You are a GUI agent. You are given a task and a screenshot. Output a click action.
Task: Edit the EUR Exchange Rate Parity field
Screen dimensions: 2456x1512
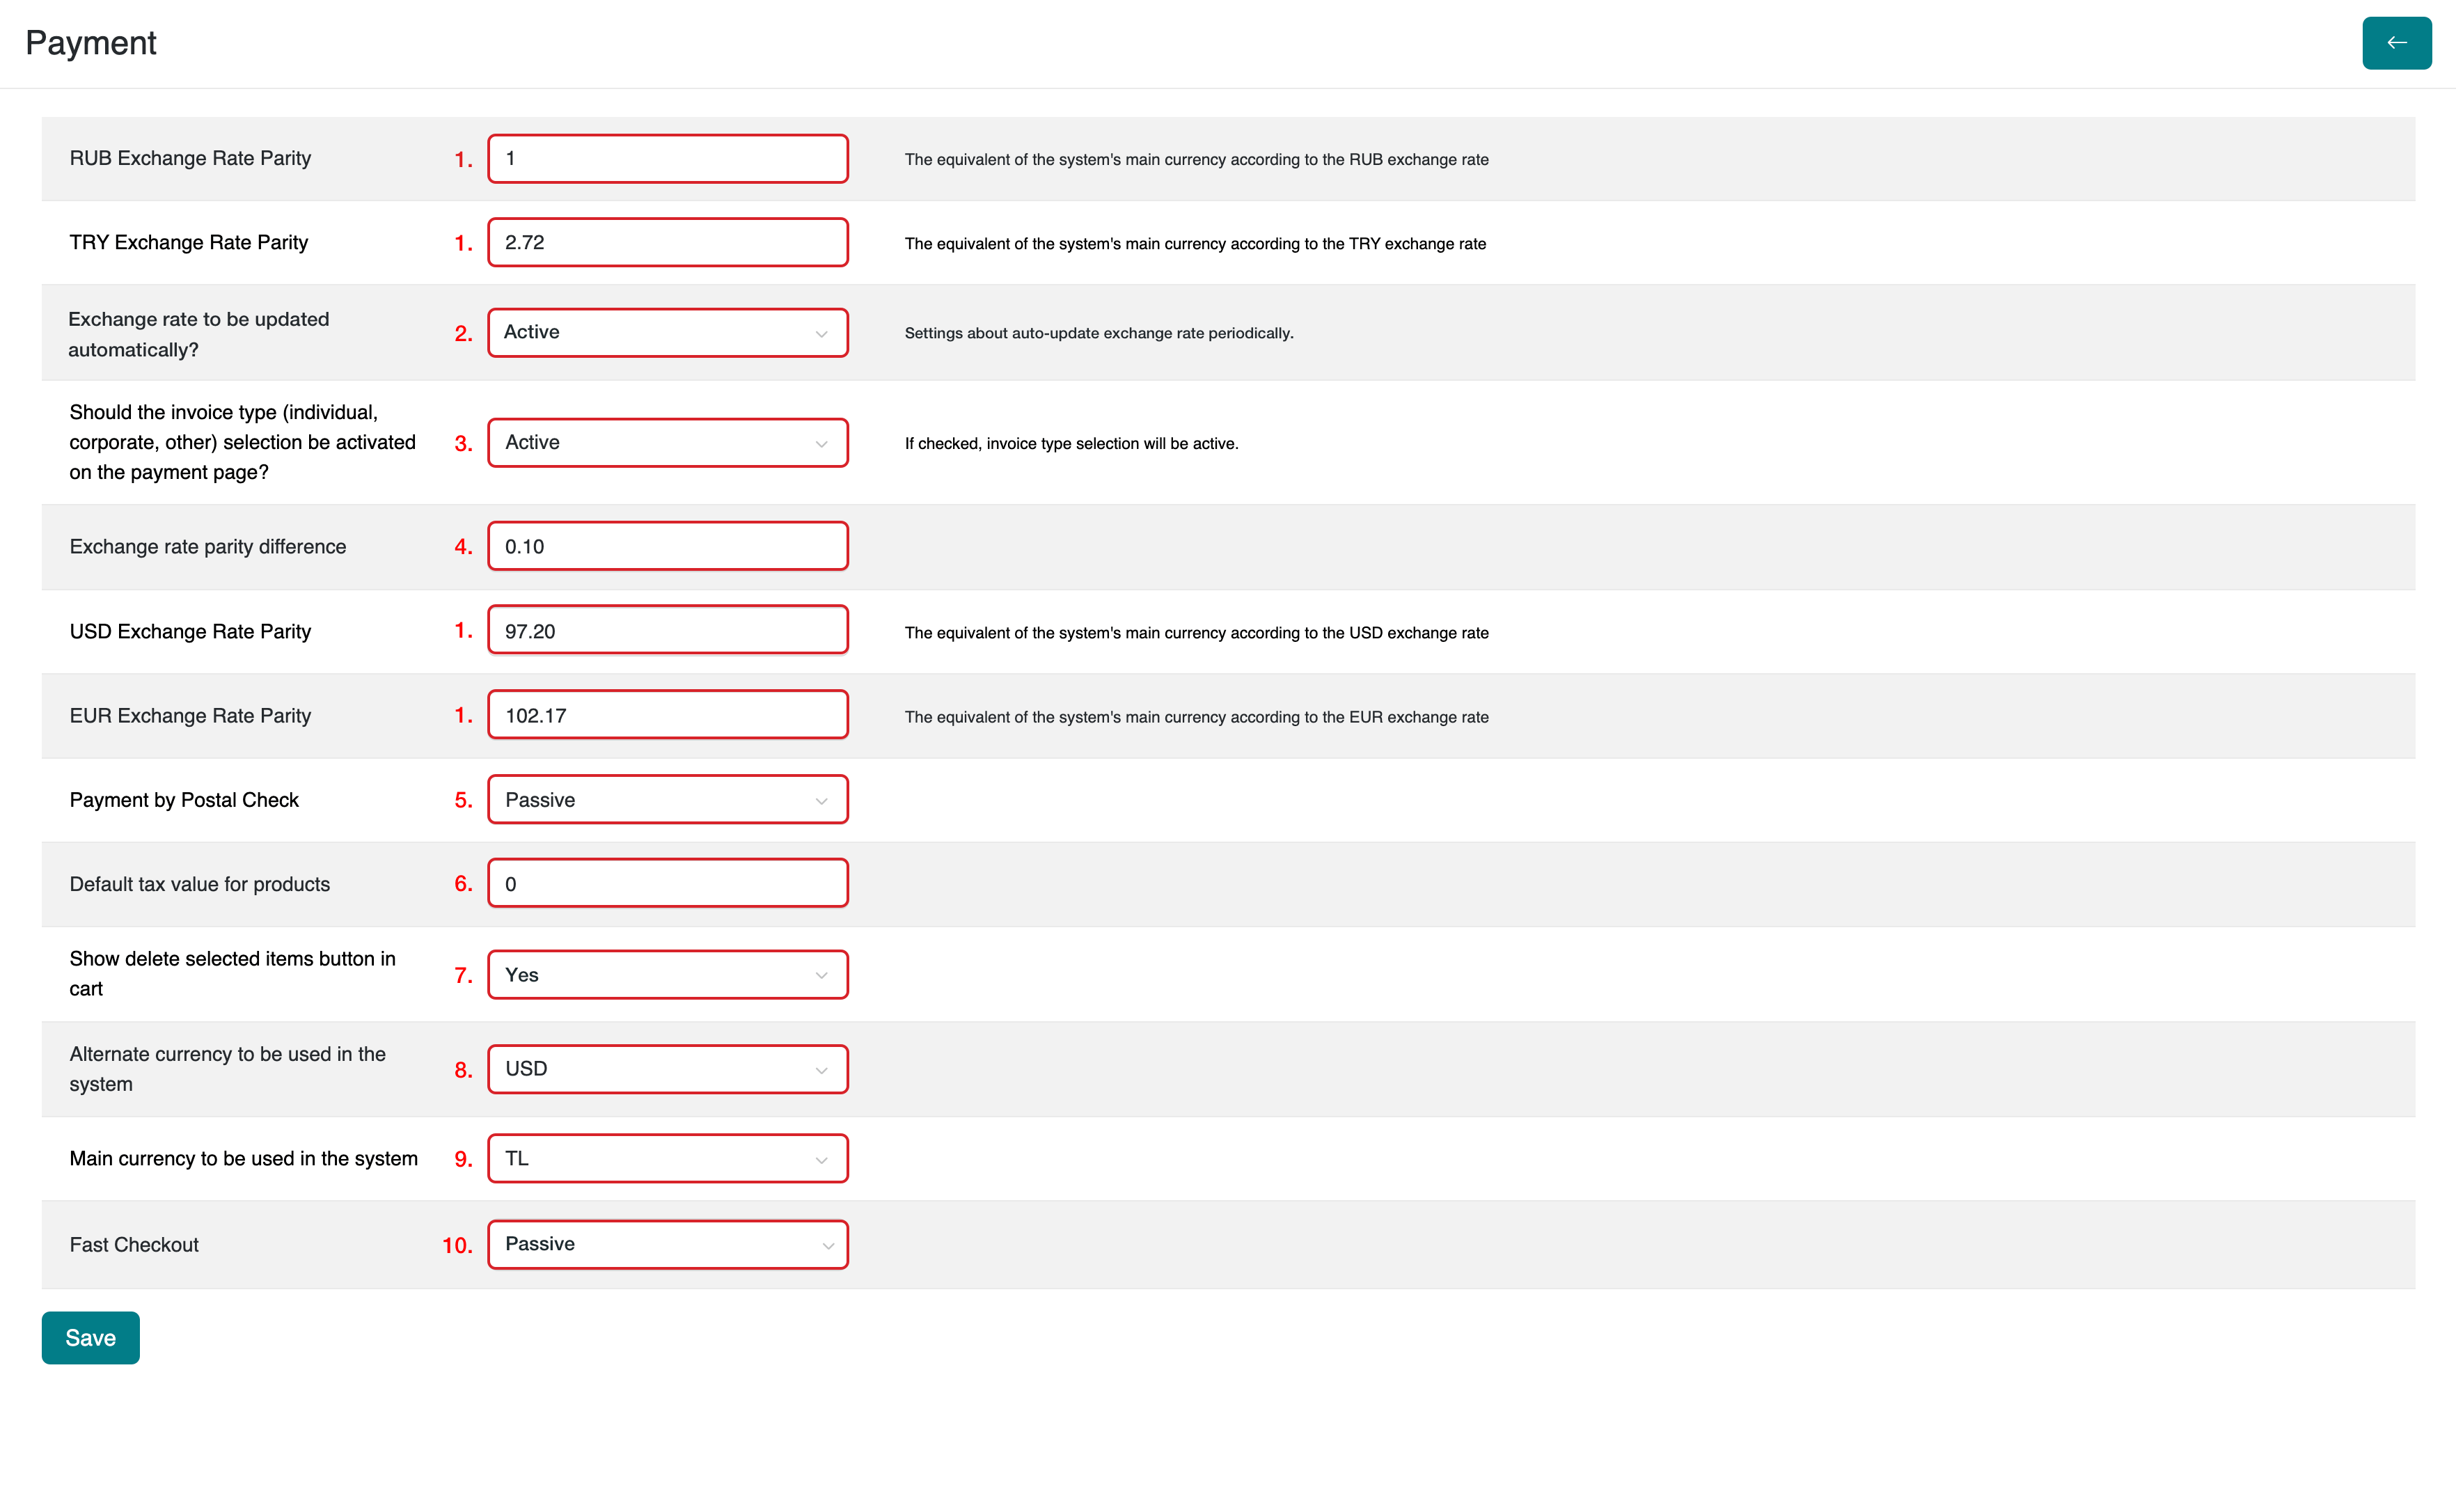click(667, 715)
